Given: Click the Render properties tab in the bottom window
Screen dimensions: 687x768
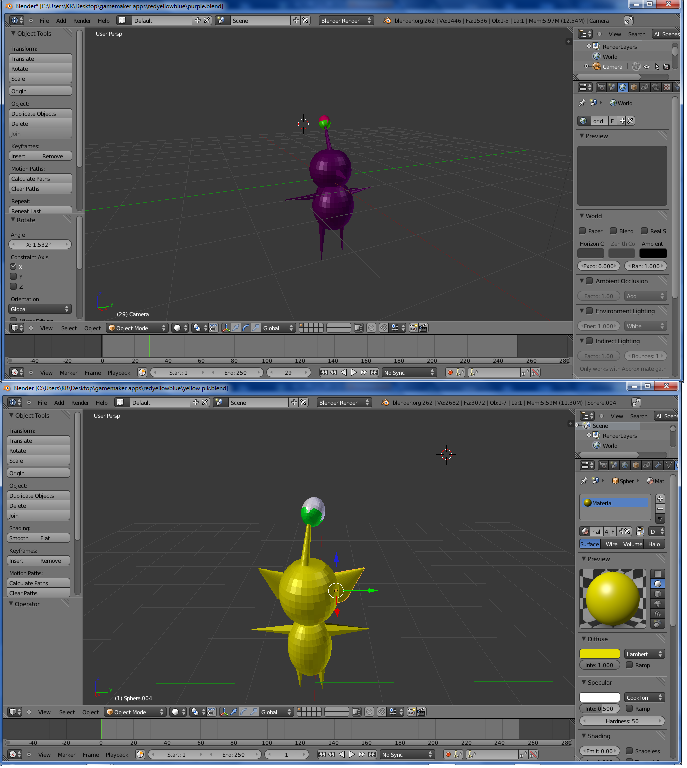Looking at the screenshot, I should click(x=603, y=465).
